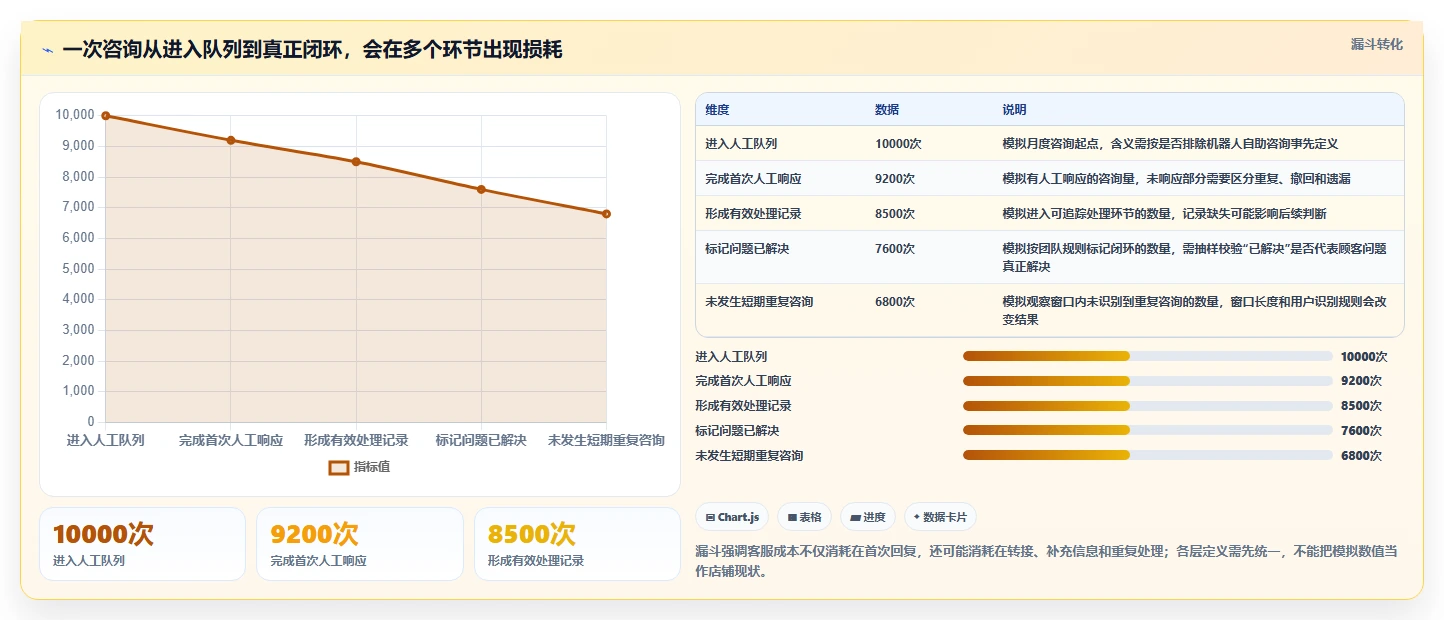Click the description starting 模拟月度咨询起点

1170,144
